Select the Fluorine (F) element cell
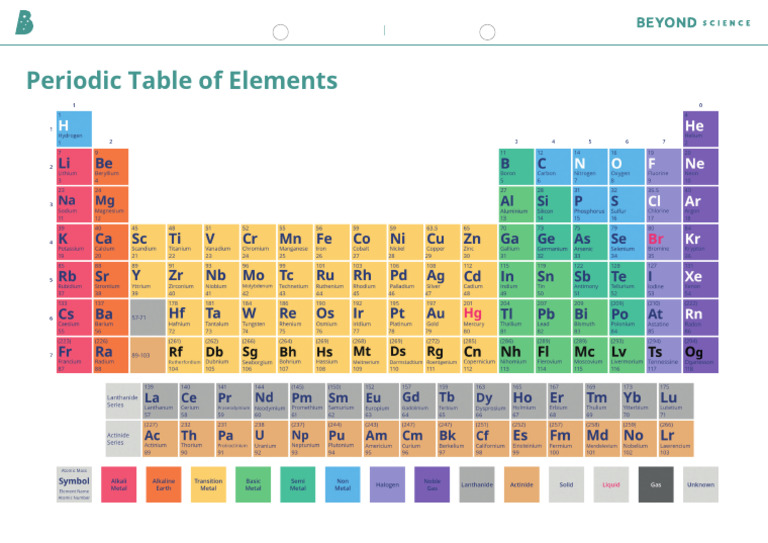Screen dimensions: 768x543 (x=664, y=167)
